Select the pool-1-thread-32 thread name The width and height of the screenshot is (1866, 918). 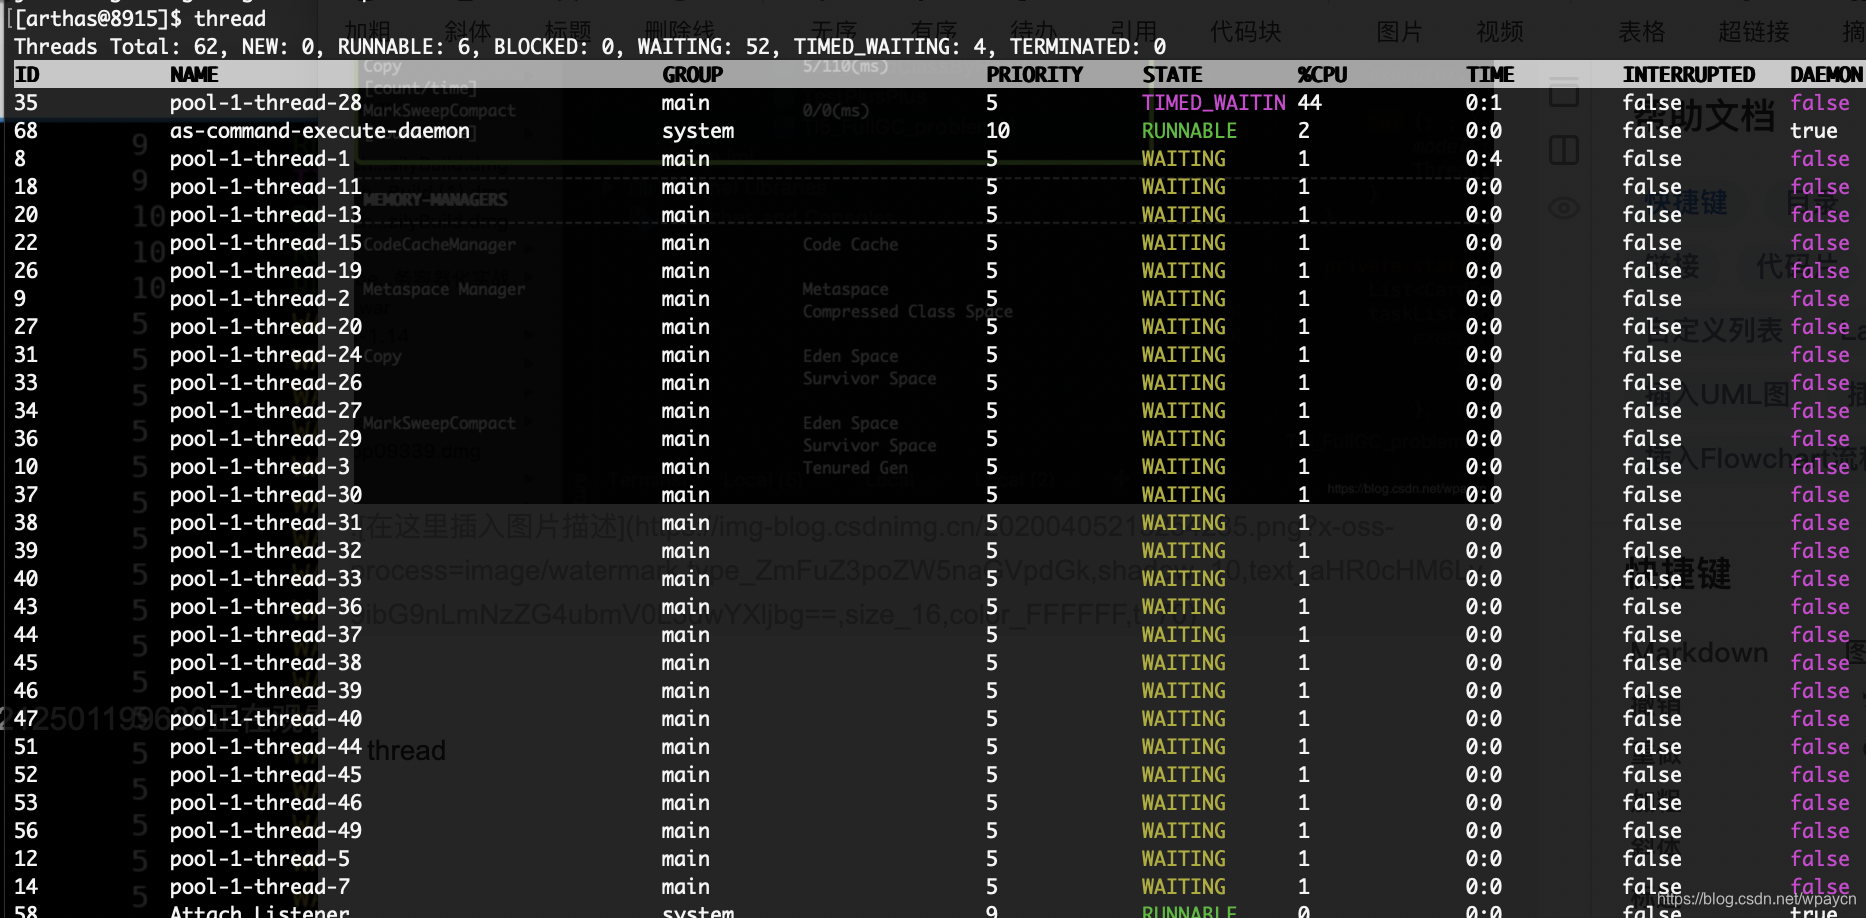click(x=266, y=551)
